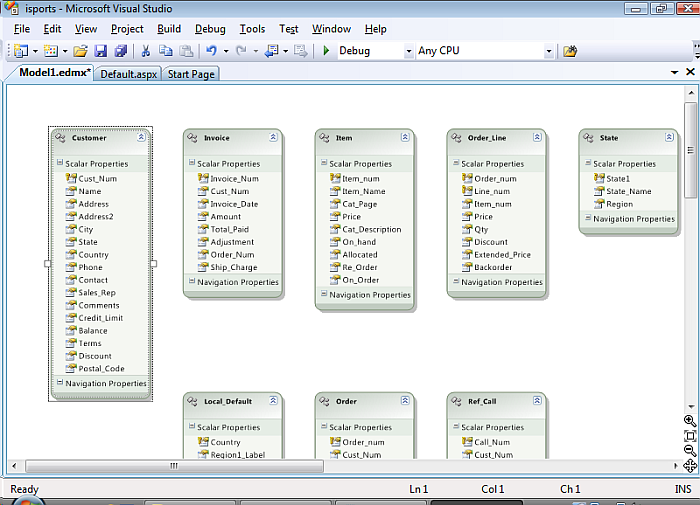Open the Any CPU platform dropdown

click(x=548, y=51)
